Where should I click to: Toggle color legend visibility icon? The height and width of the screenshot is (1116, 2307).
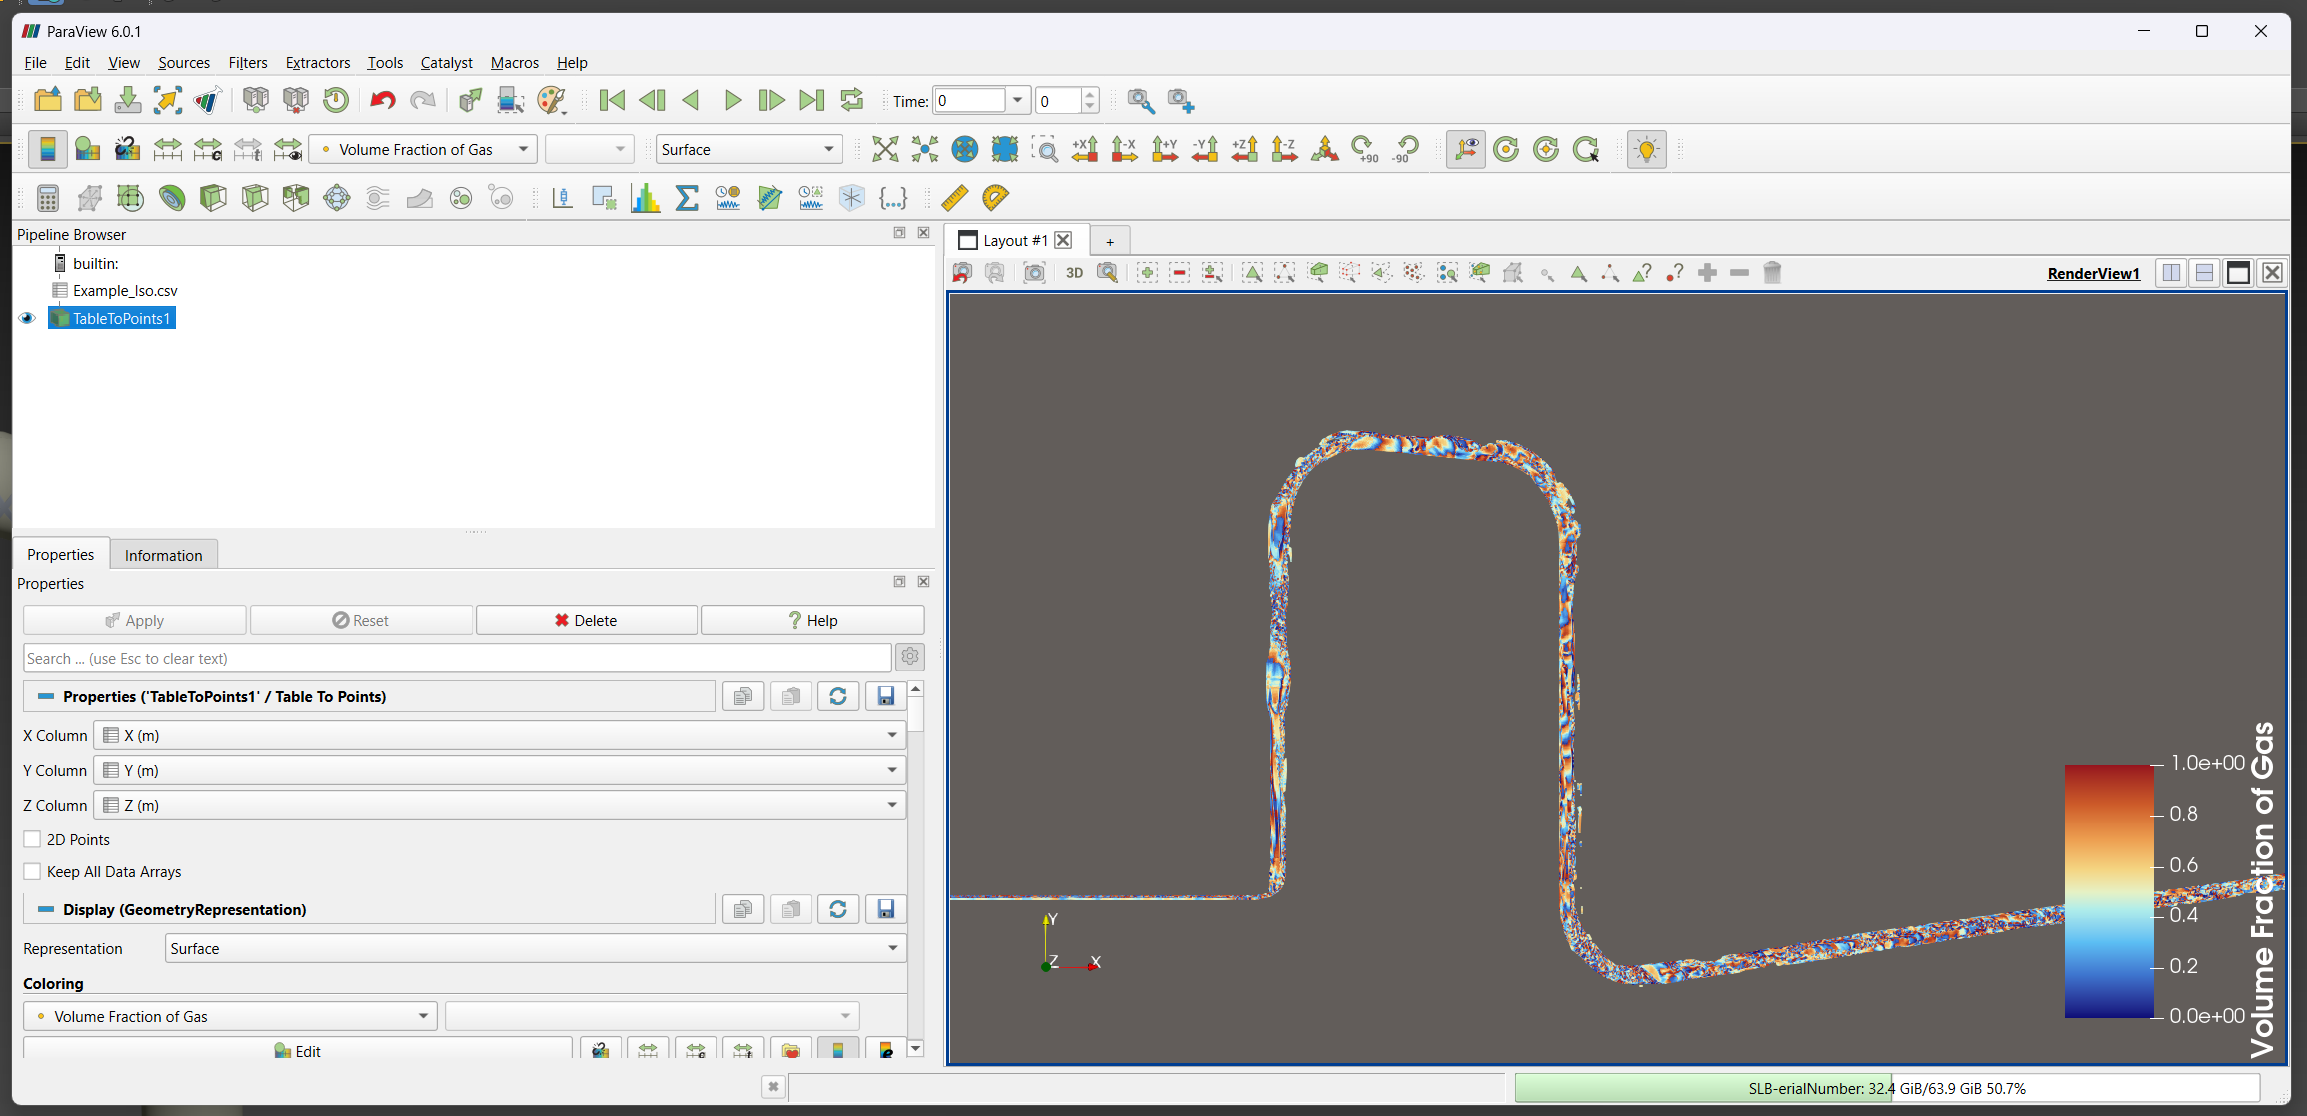(47, 150)
